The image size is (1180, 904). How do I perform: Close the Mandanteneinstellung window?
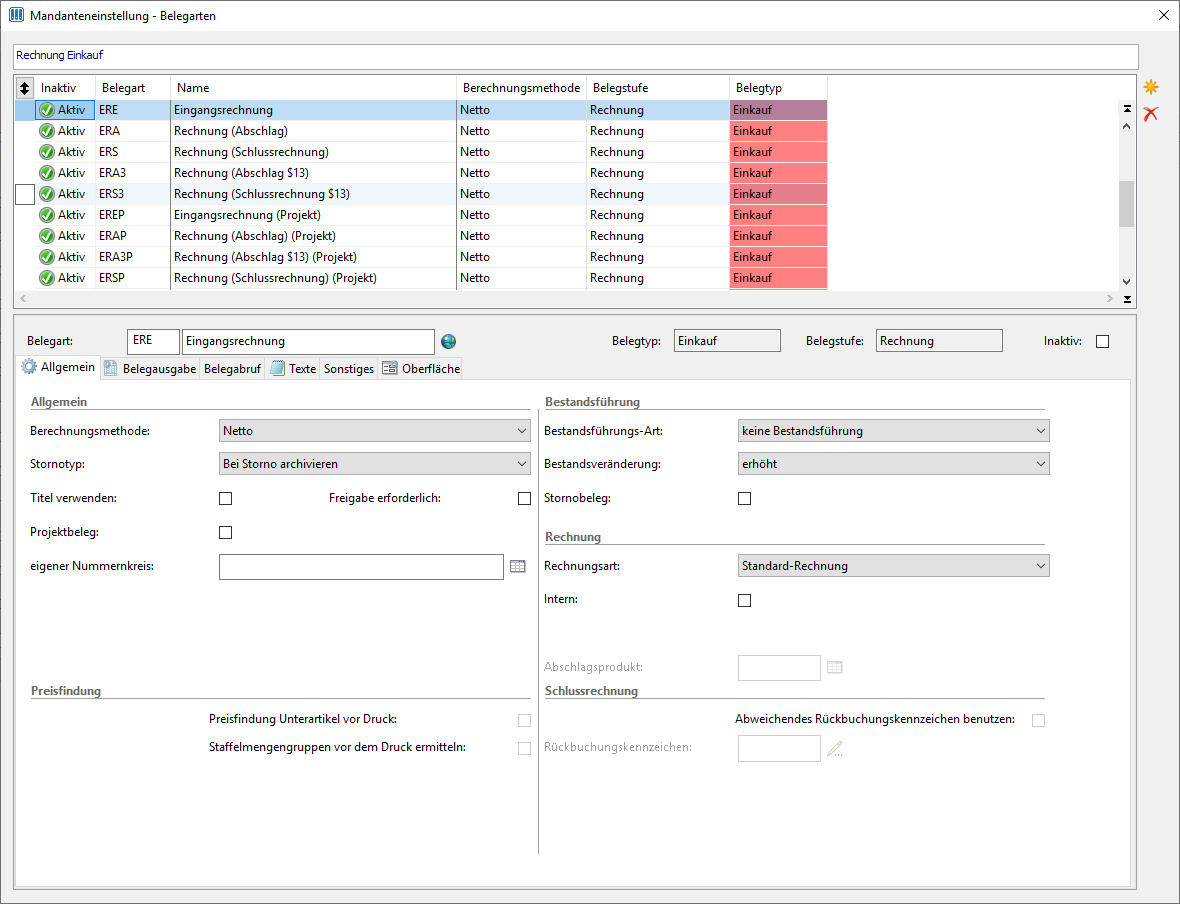[x=1163, y=15]
